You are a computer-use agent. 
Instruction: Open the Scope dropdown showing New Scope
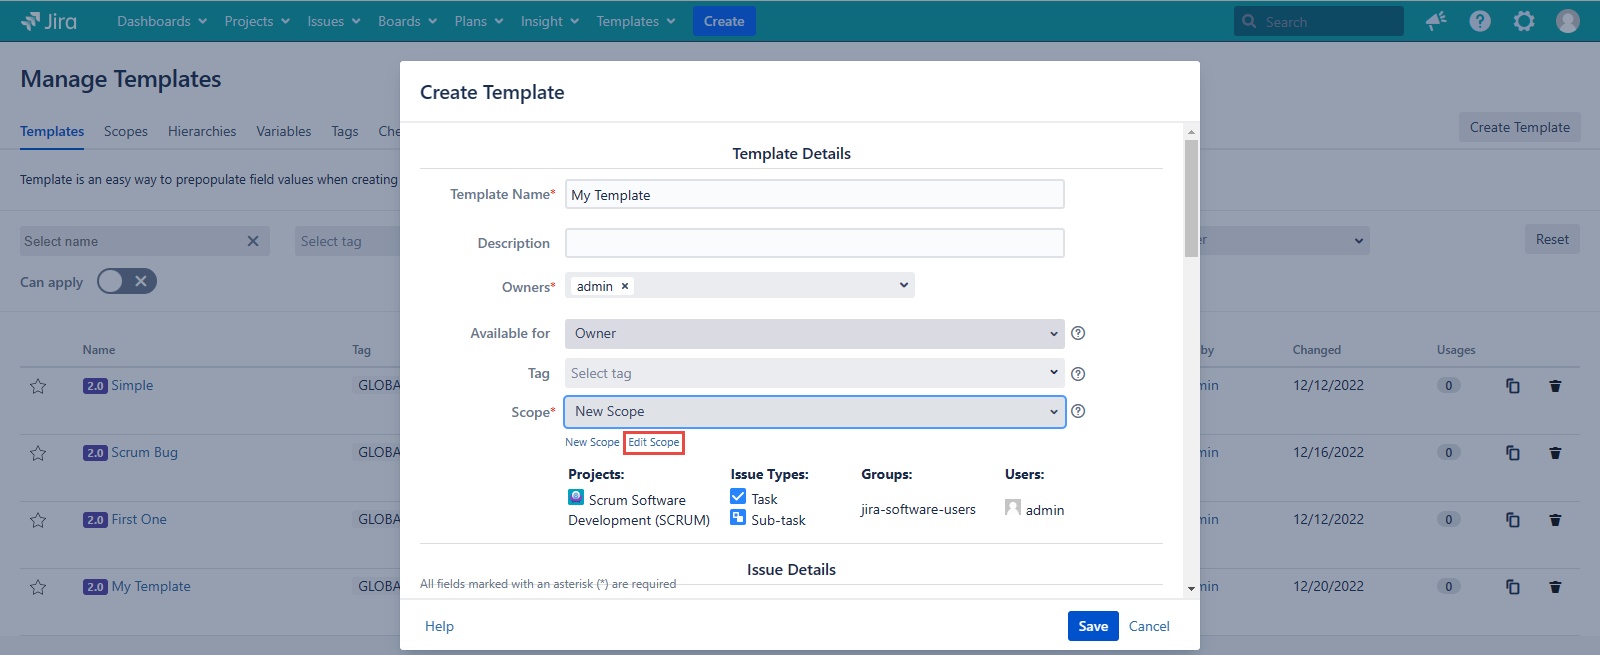(x=814, y=412)
